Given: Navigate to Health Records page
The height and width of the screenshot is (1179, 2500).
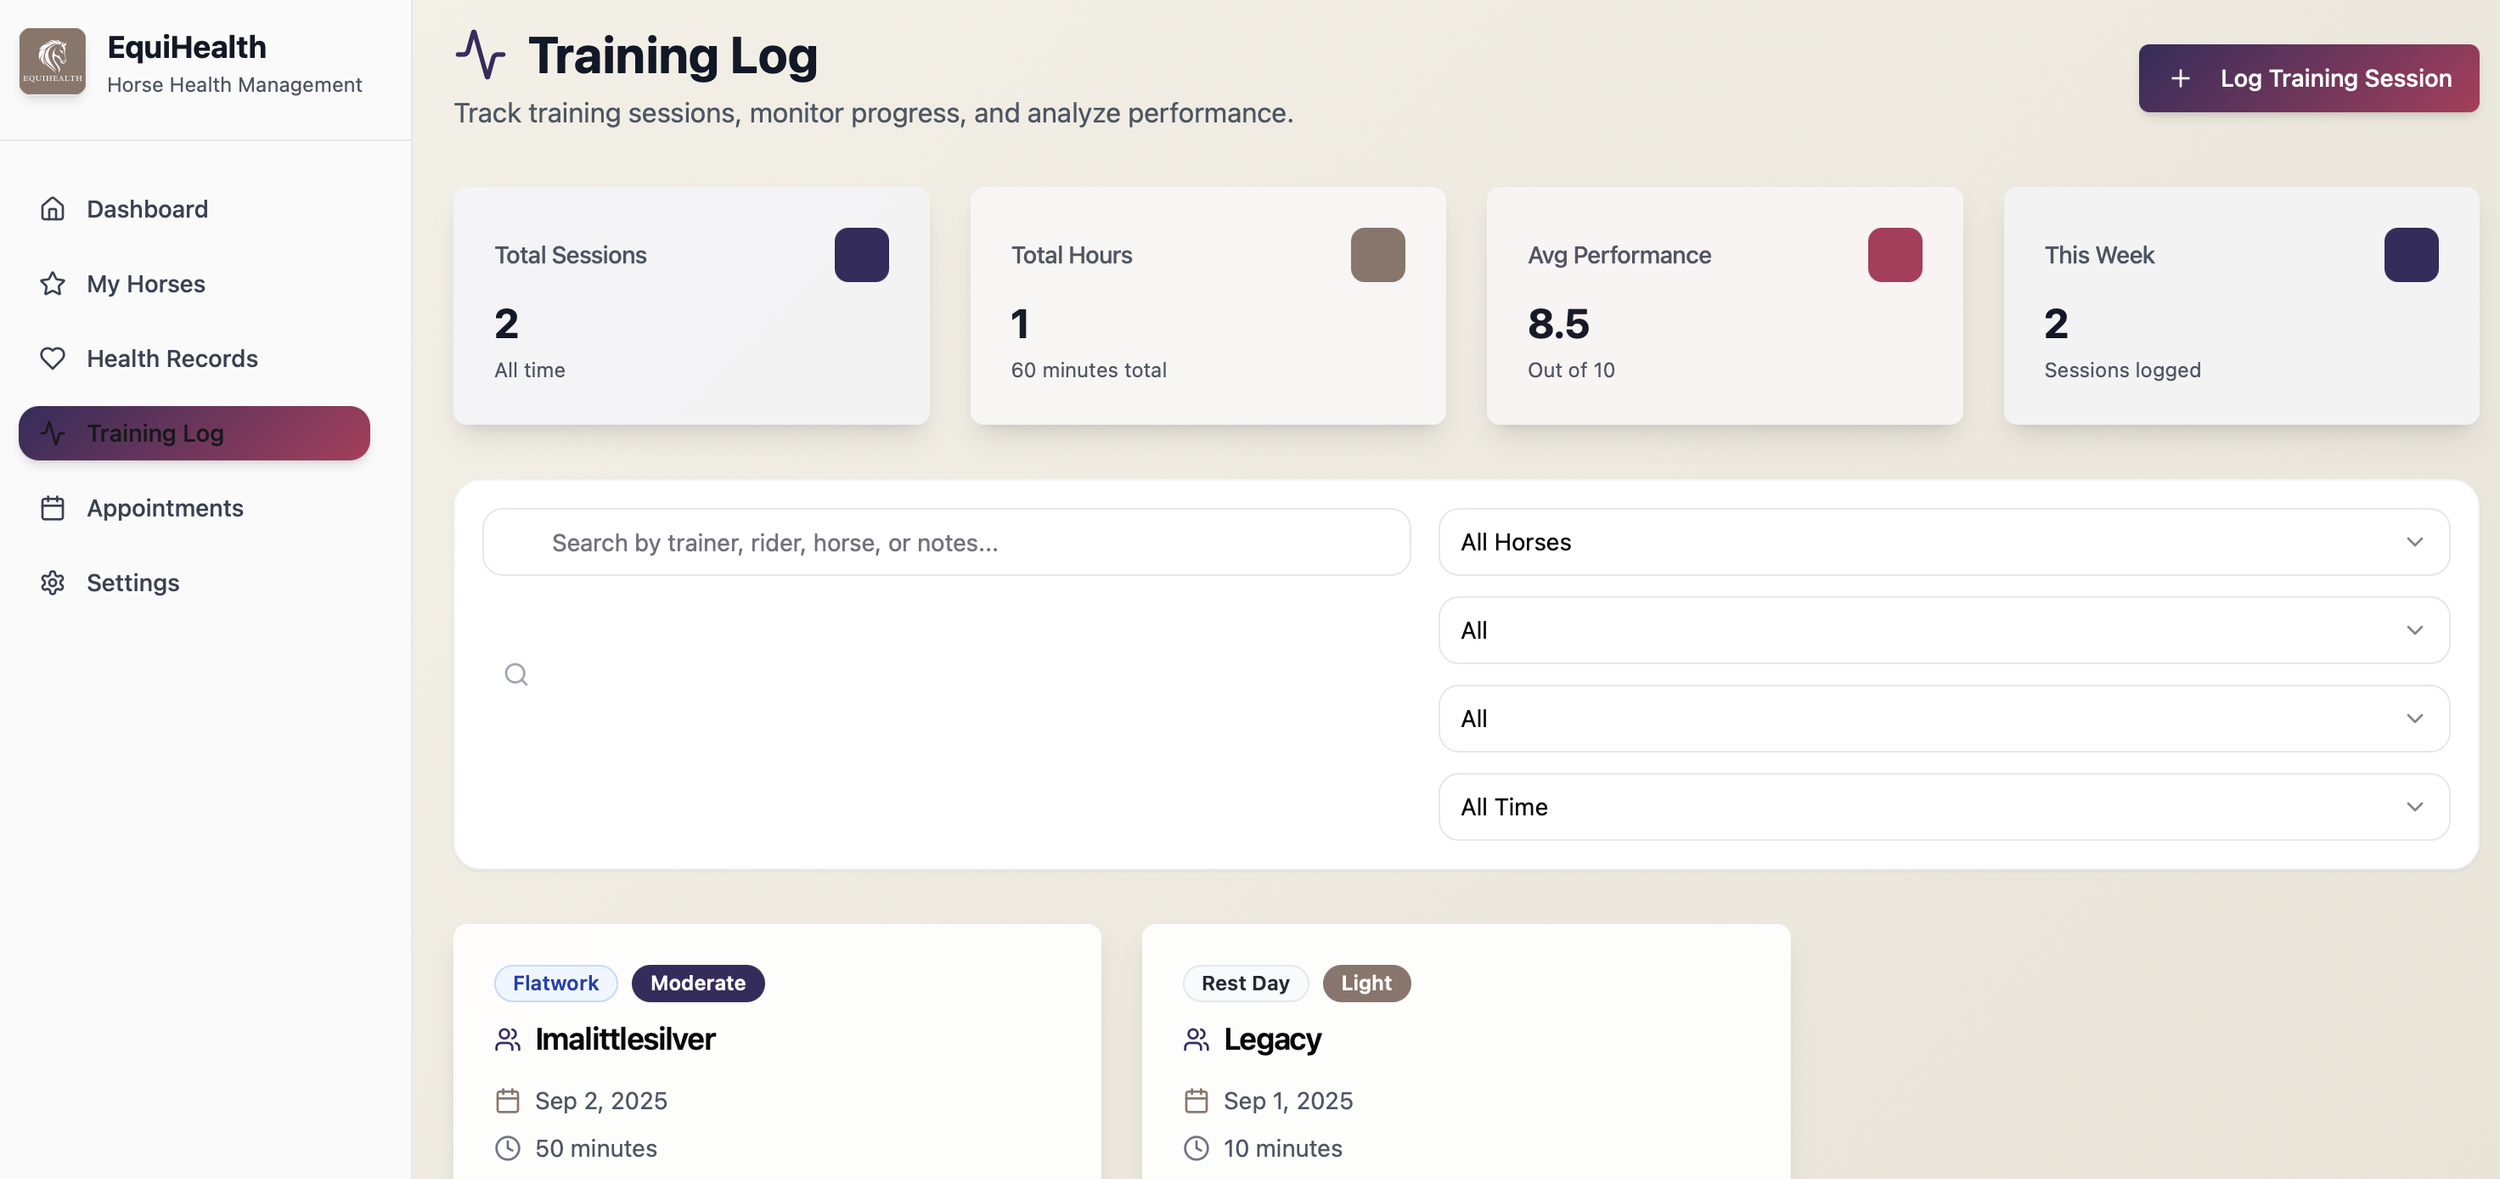Looking at the screenshot, I should tap(172, 358).
